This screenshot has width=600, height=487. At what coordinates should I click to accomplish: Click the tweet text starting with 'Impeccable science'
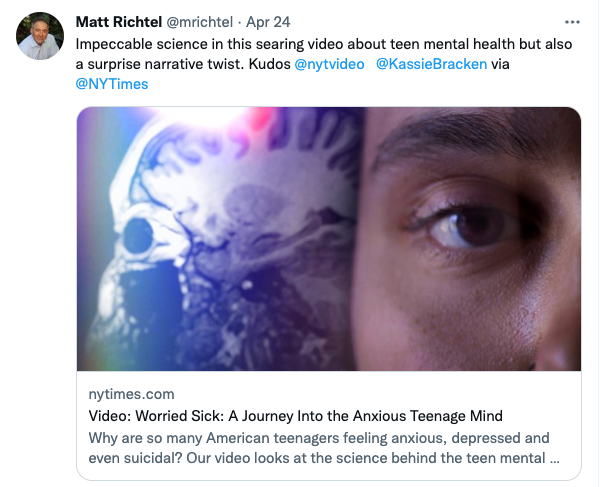[324, 64]
